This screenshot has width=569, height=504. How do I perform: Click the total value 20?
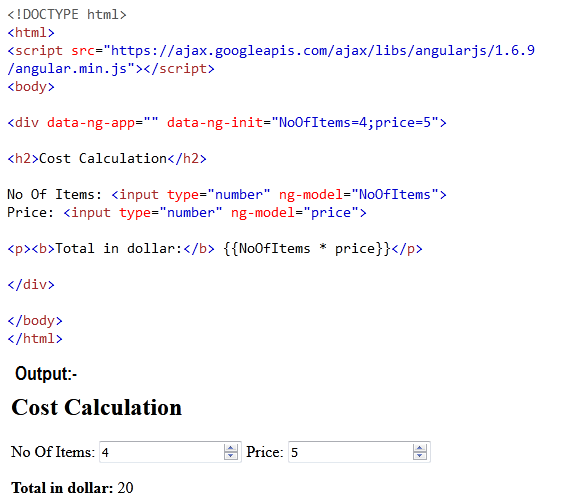(125, 488)
